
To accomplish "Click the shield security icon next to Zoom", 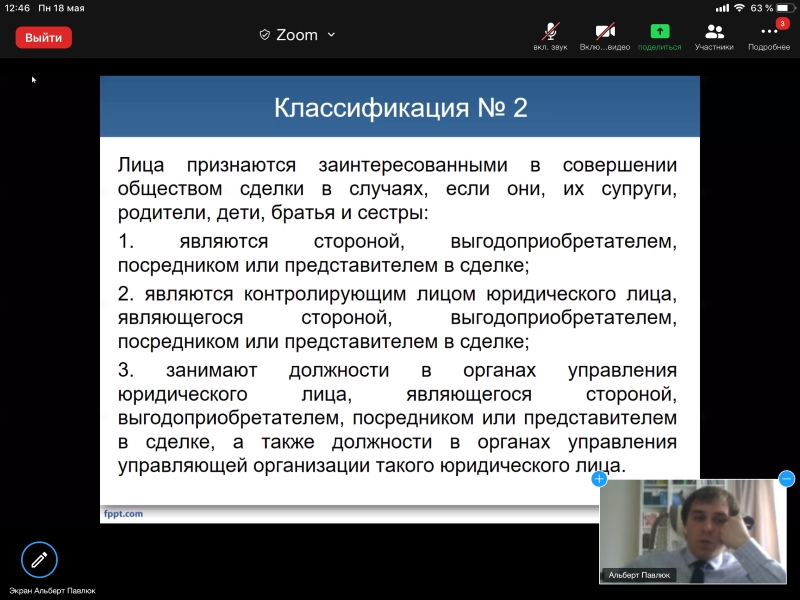I will point(264,35).
